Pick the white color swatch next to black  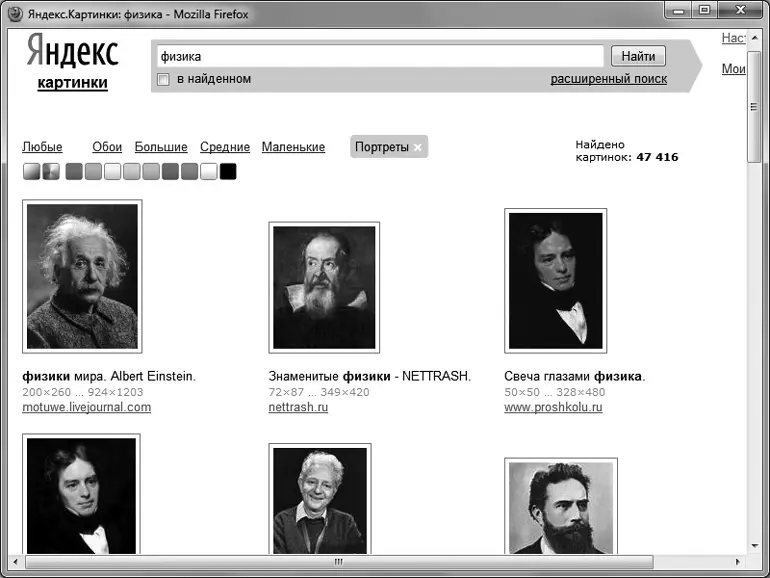[x=208, y=171]
